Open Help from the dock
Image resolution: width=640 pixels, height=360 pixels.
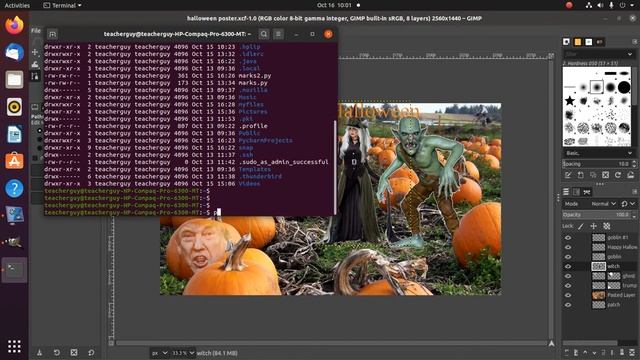point(14,189)
